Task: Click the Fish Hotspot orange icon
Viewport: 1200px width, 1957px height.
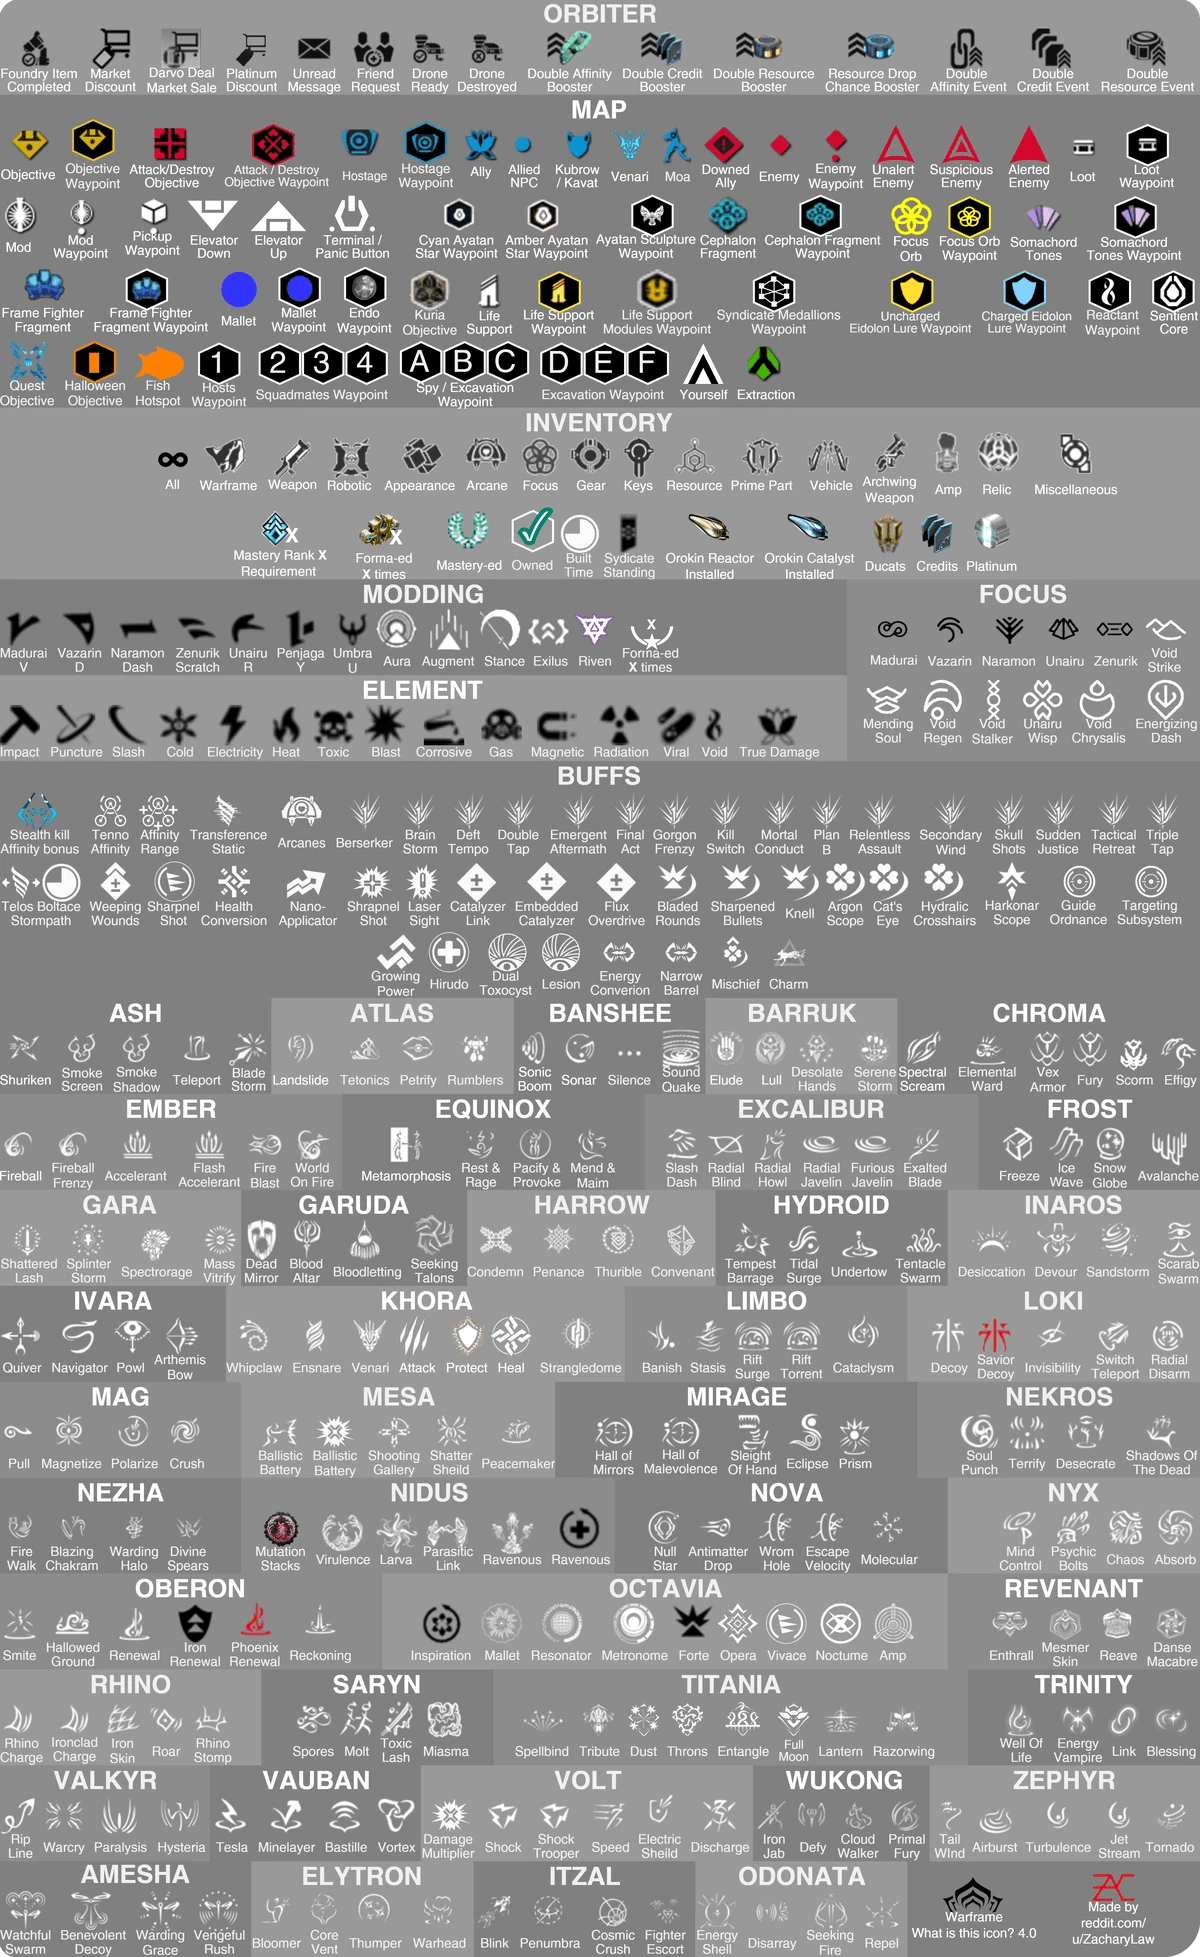Action: click(158, 363)
